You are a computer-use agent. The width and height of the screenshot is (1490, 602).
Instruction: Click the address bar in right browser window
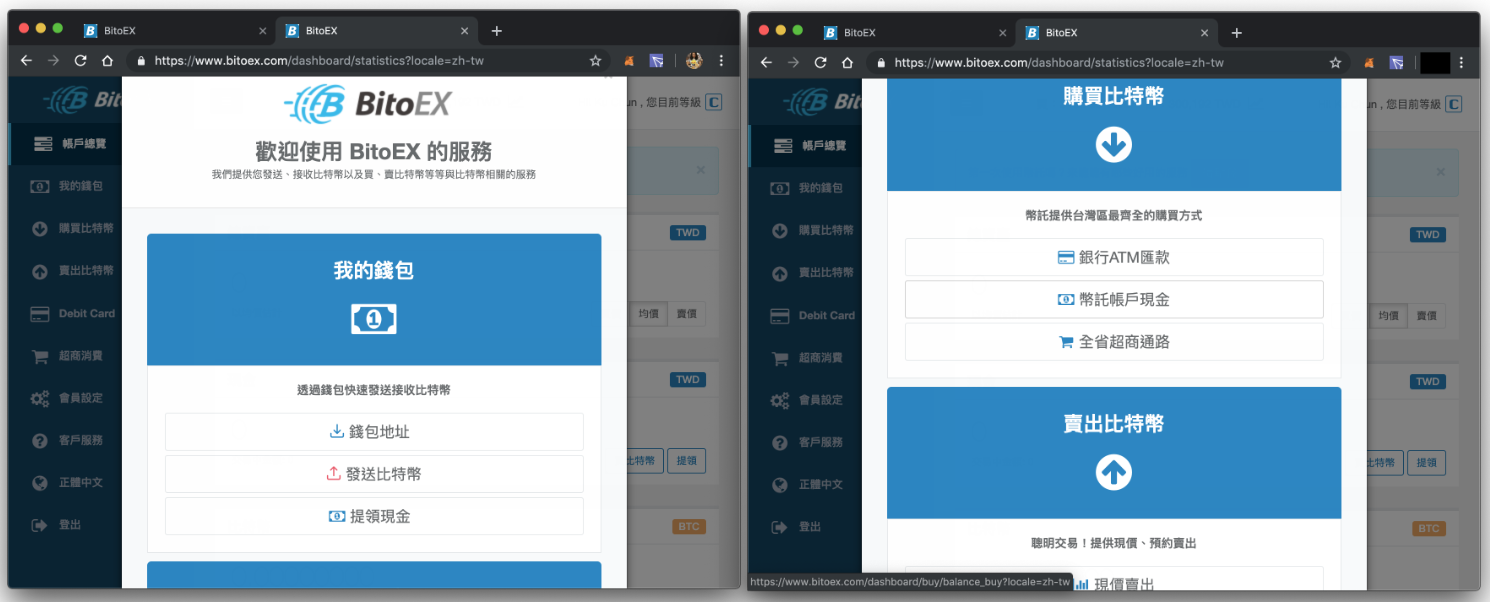[1105, 62]
